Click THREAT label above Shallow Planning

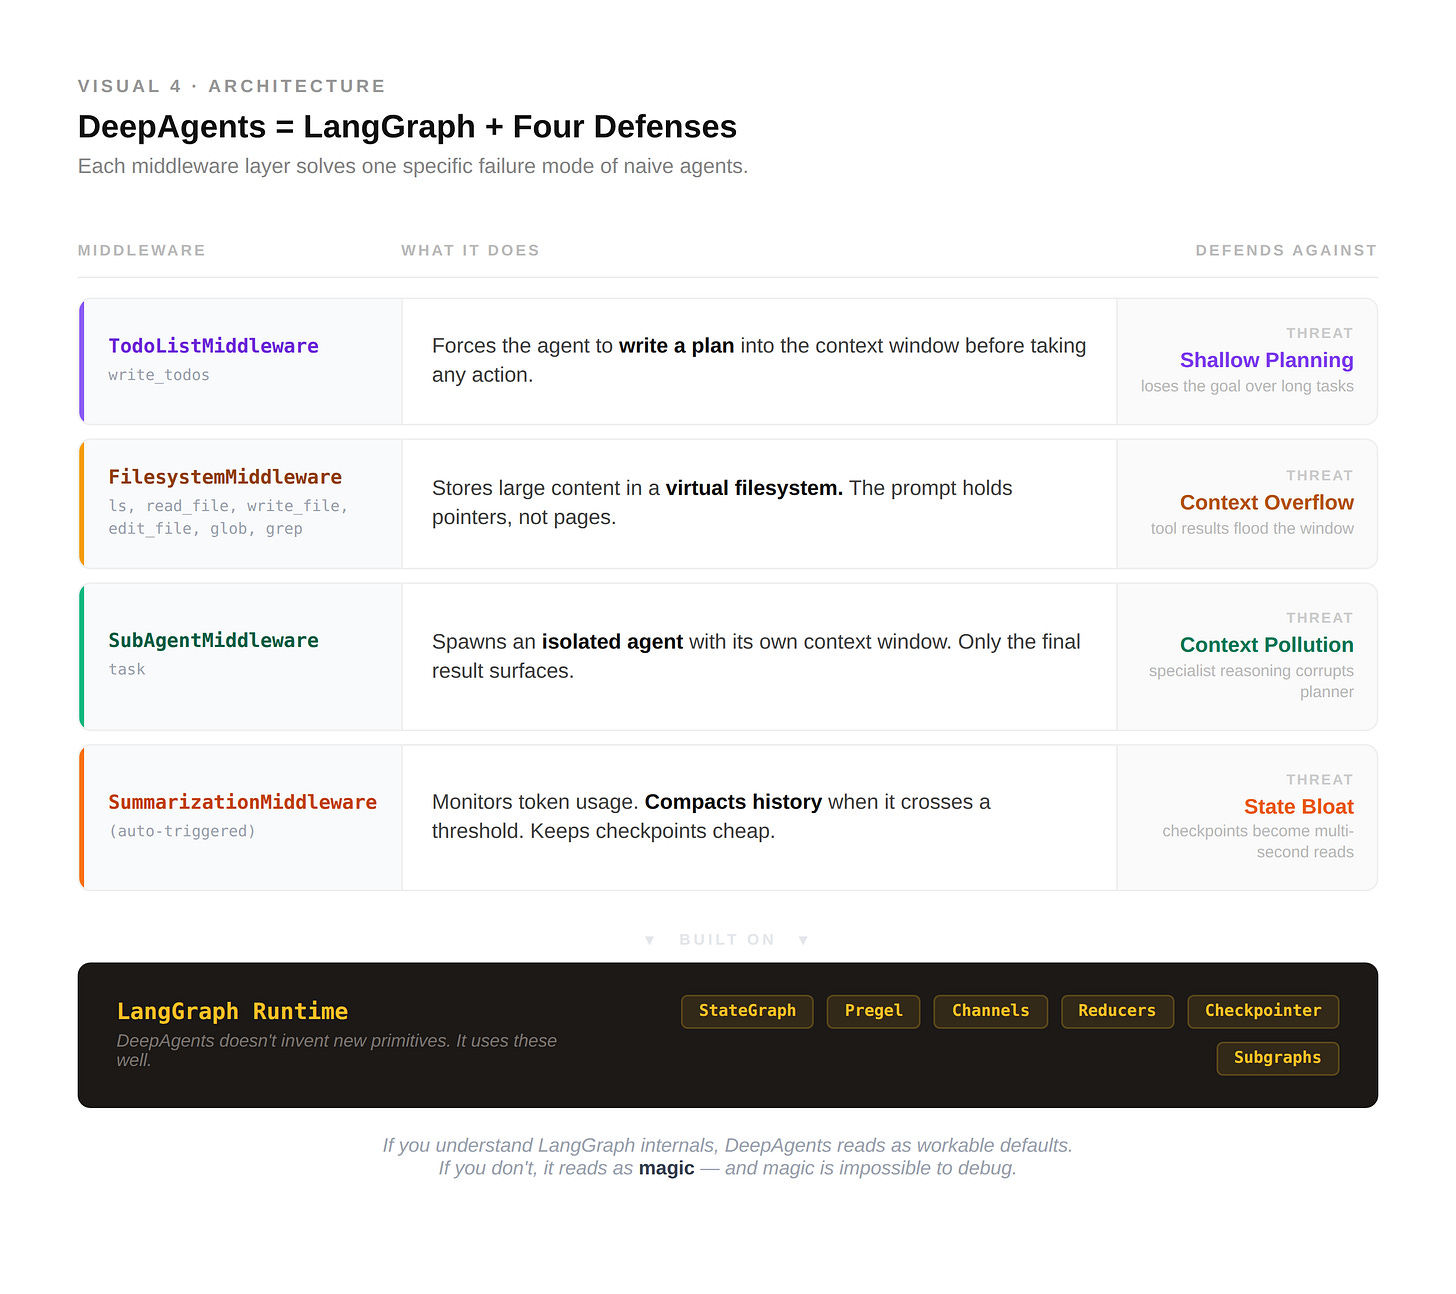pos(1319,333)
